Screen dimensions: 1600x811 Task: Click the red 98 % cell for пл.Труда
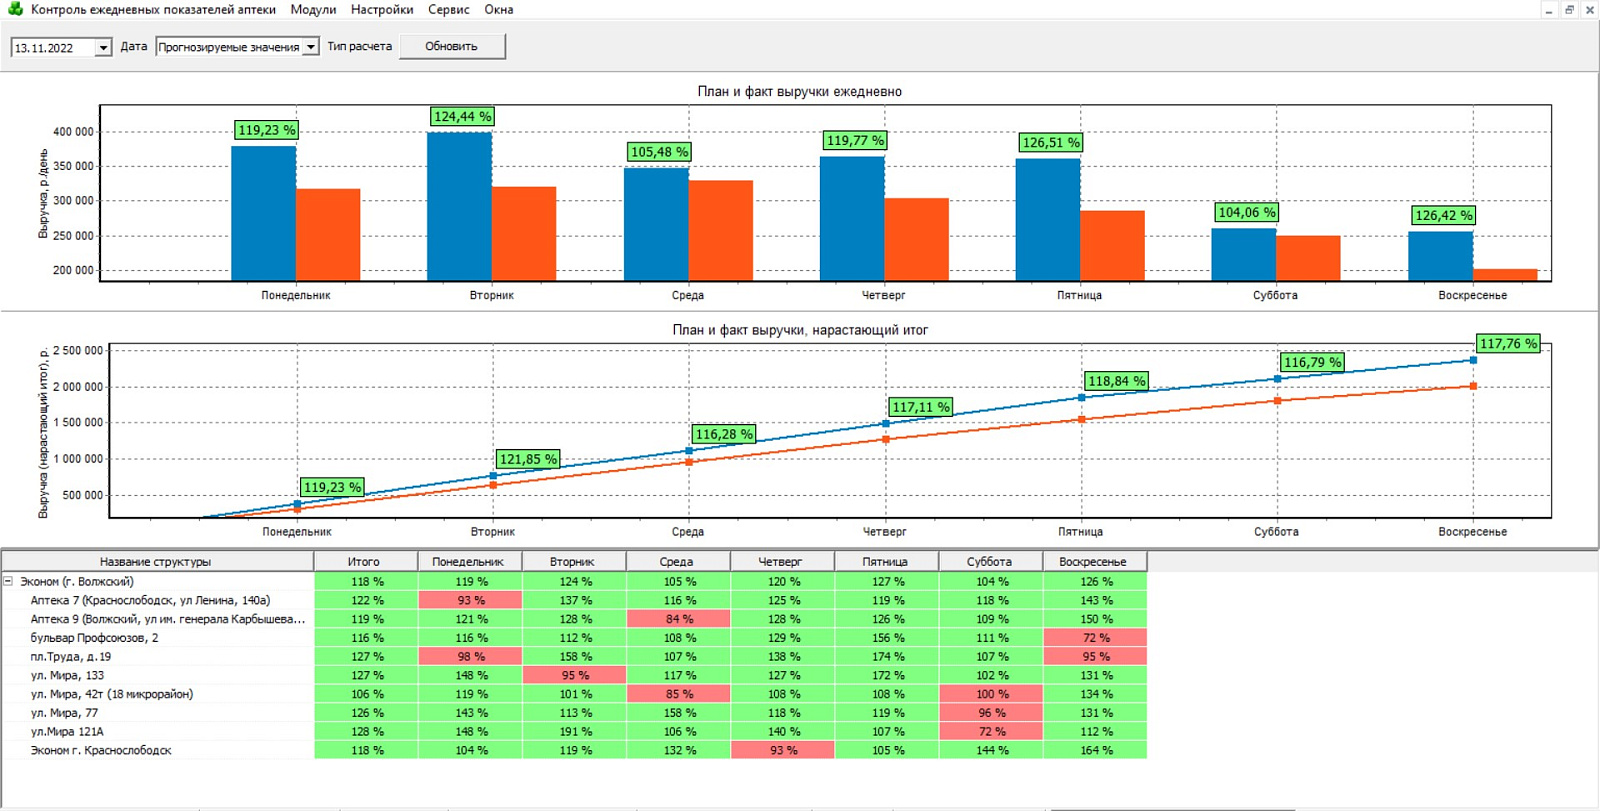[470, 656]
